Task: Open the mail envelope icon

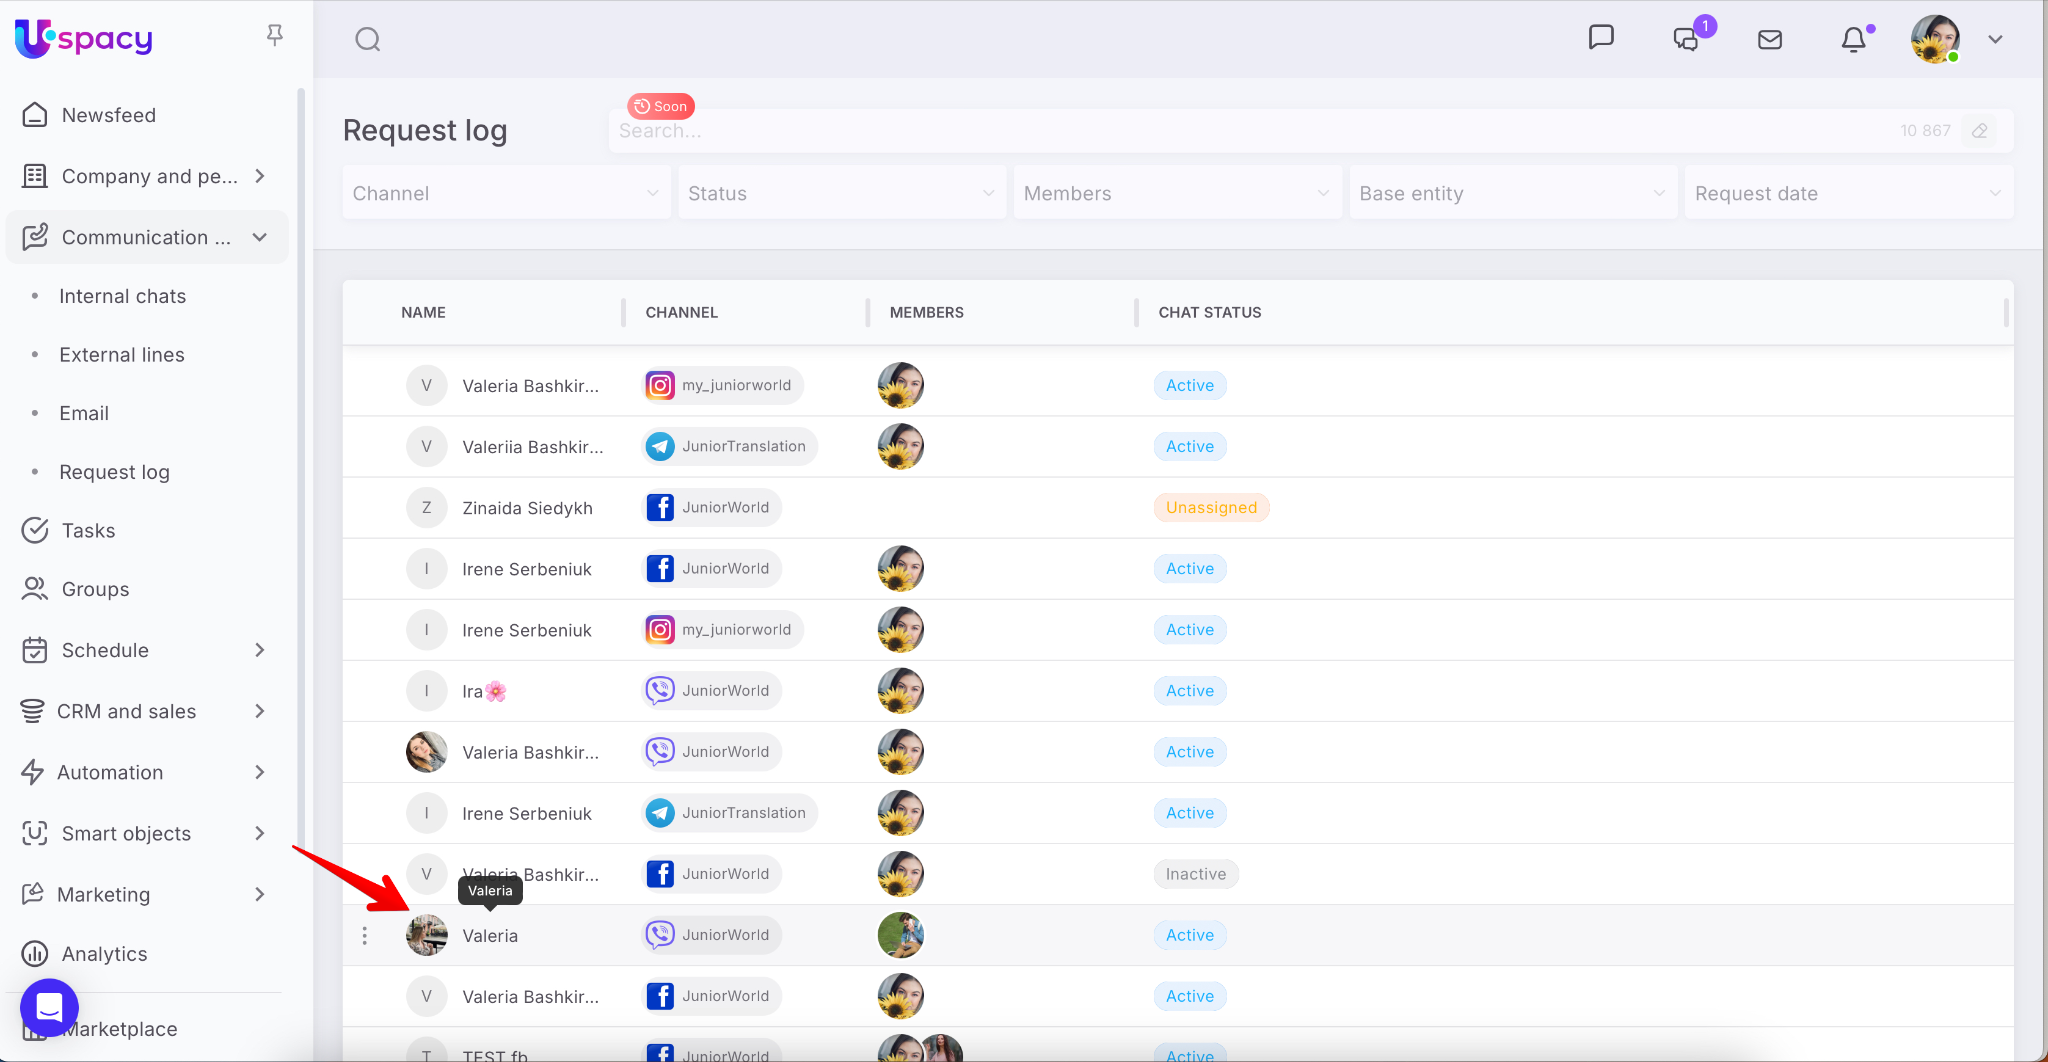Action: point(1770,40)
